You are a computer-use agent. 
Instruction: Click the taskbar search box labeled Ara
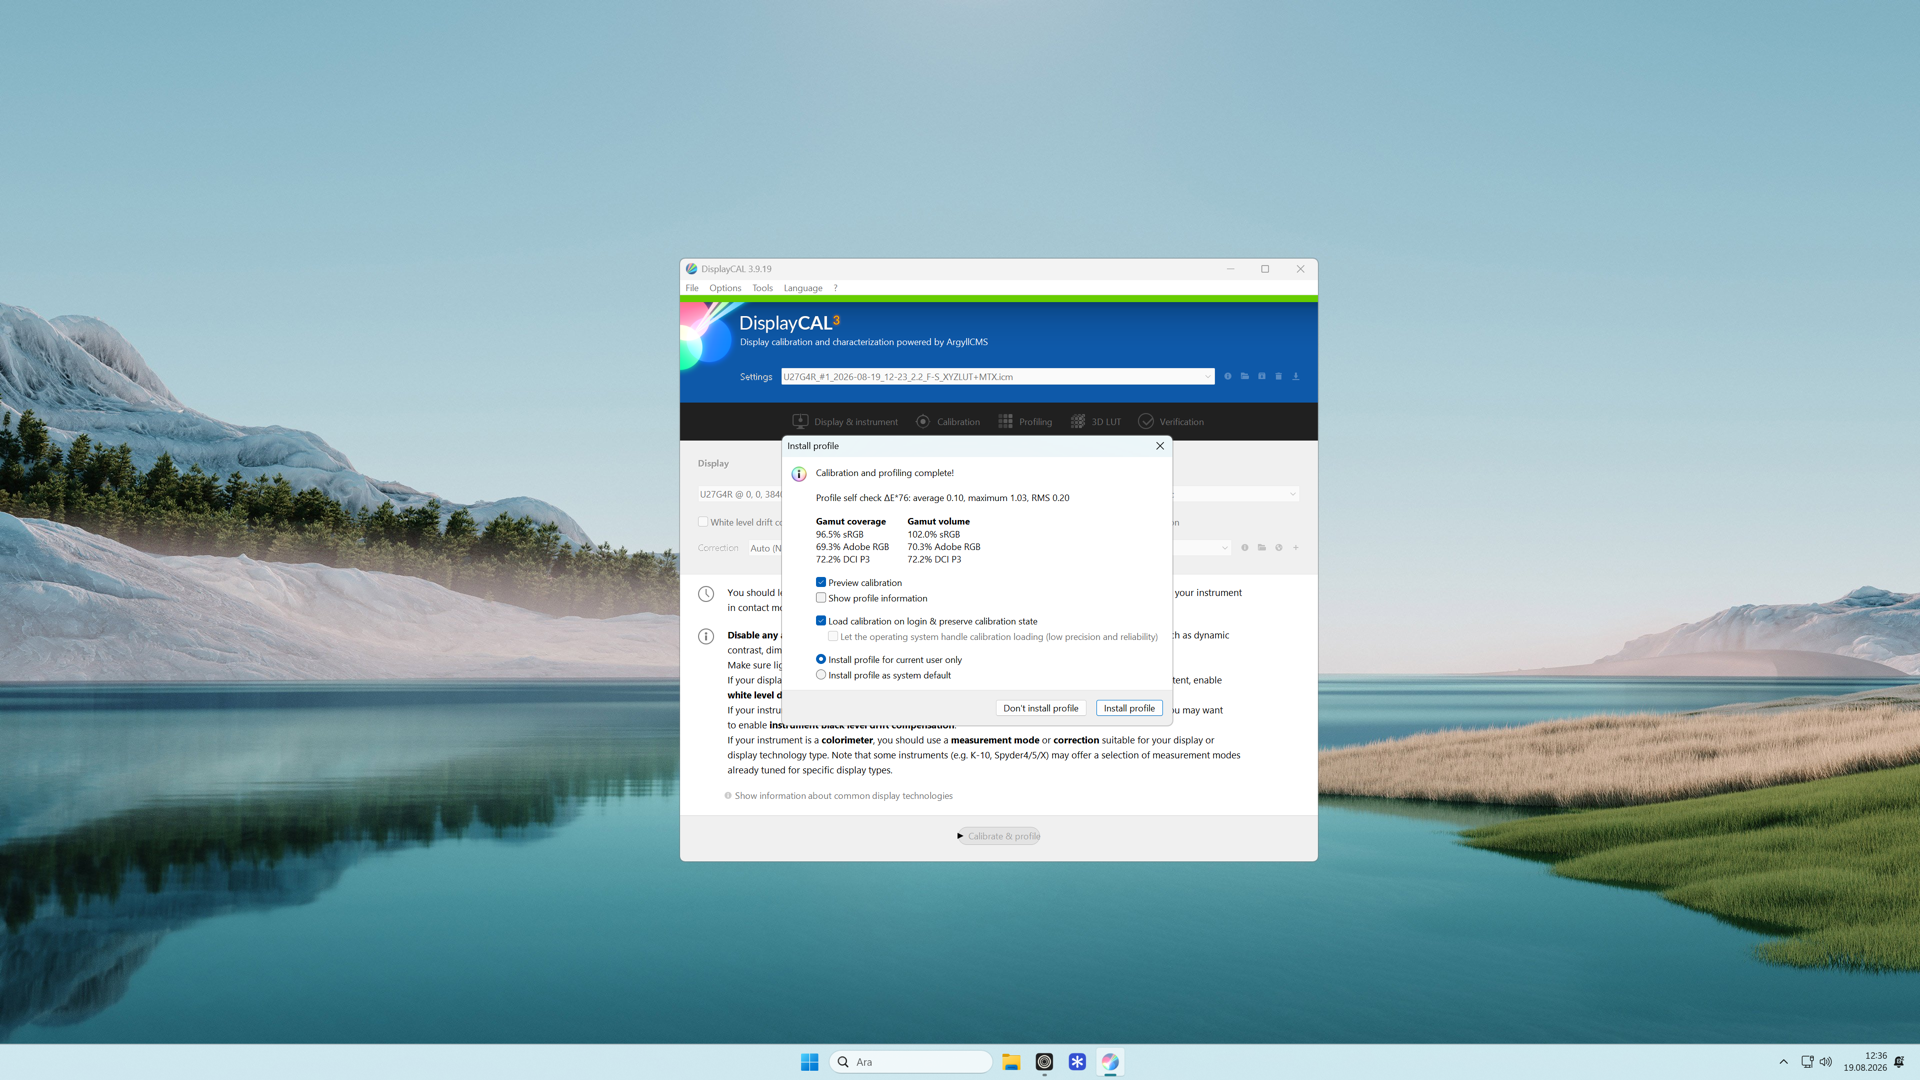911,1062
